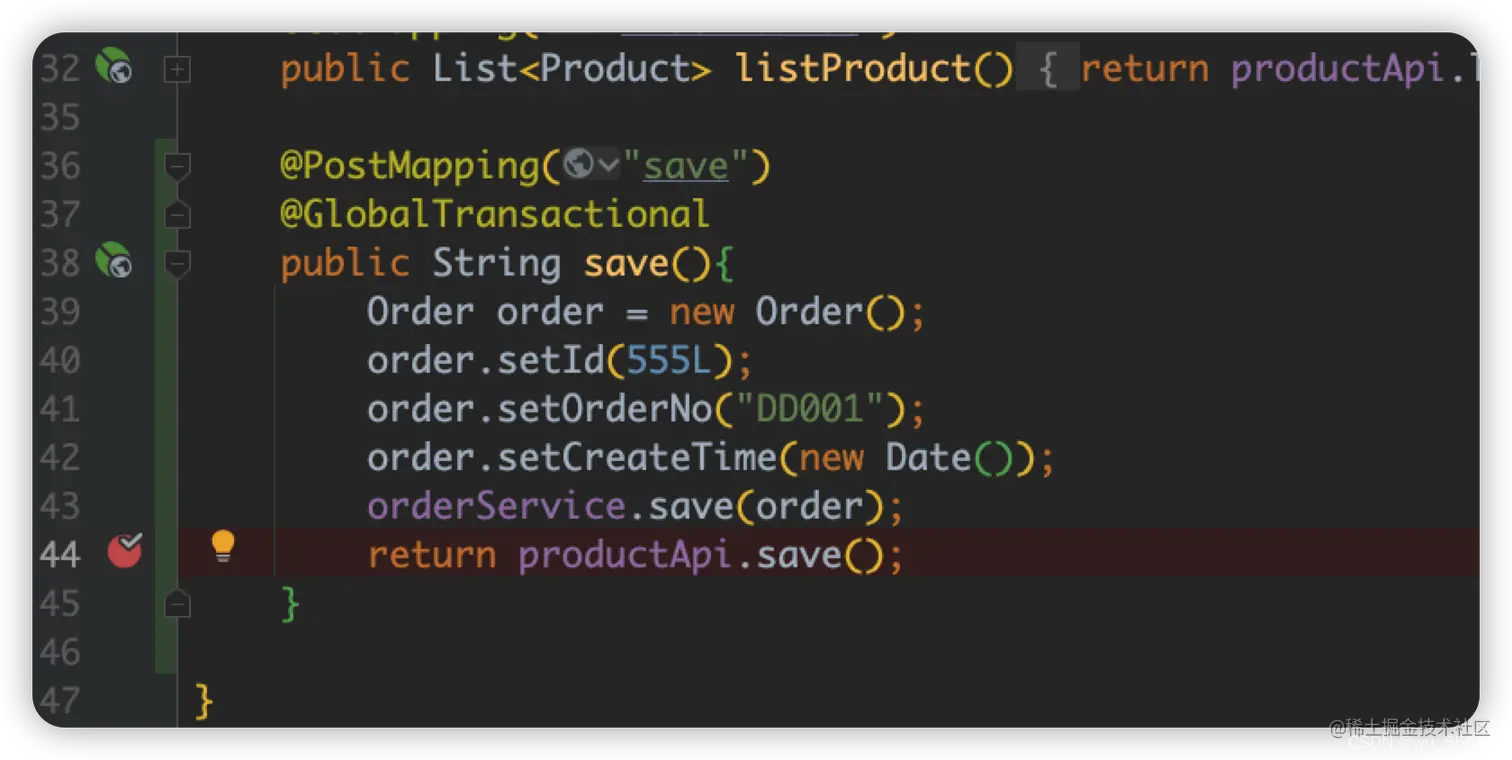
Task: Click line number 39 in the gutter
Action: pyautogui.click(x=60, y=312)
